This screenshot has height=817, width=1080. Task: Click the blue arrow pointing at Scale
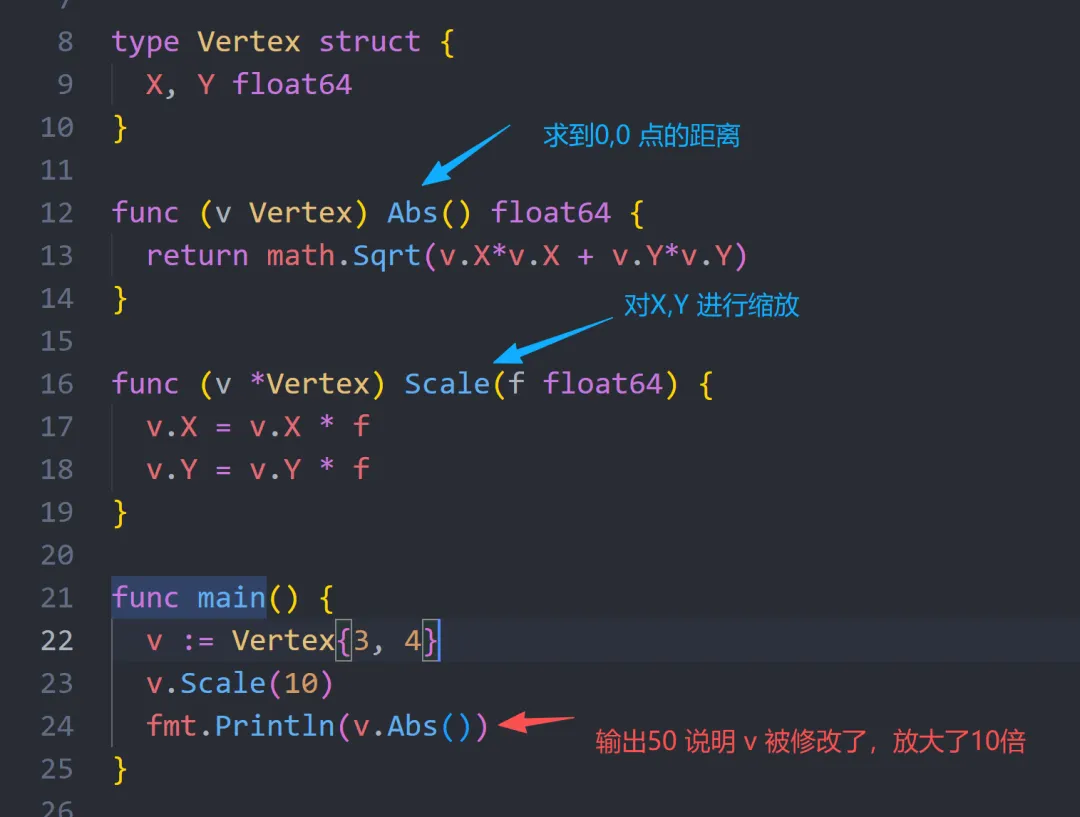tap(553, 340)
